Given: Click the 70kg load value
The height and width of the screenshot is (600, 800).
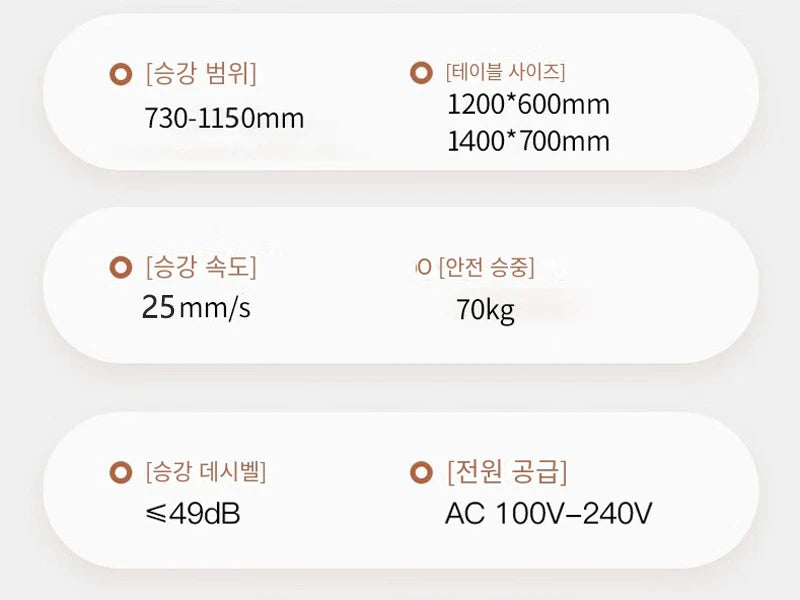Looking at the screenshot, I should point(485,310).
